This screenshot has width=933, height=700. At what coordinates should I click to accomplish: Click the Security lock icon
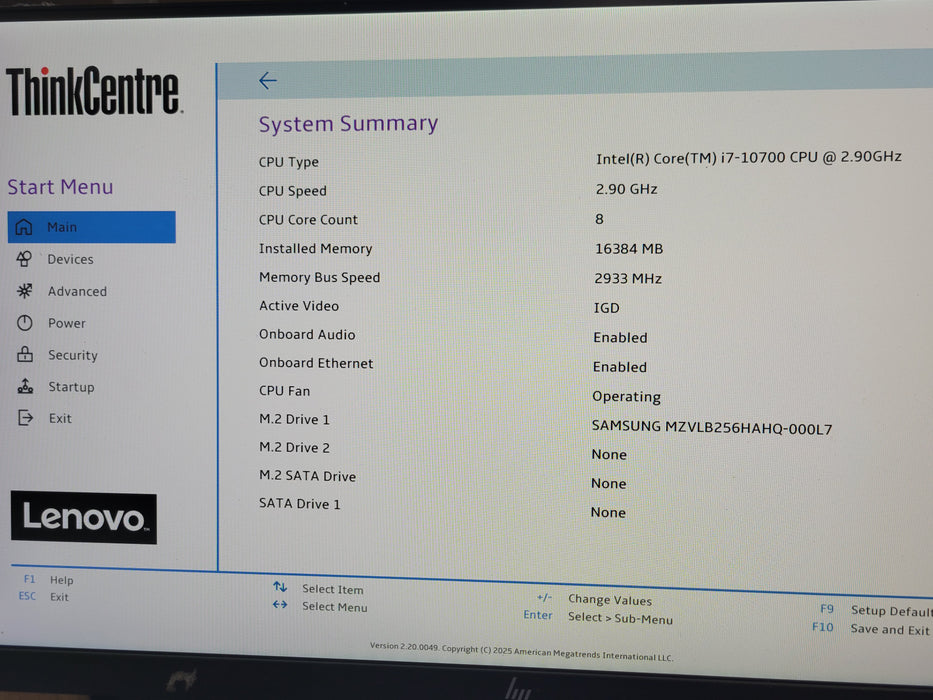point(25,354)
